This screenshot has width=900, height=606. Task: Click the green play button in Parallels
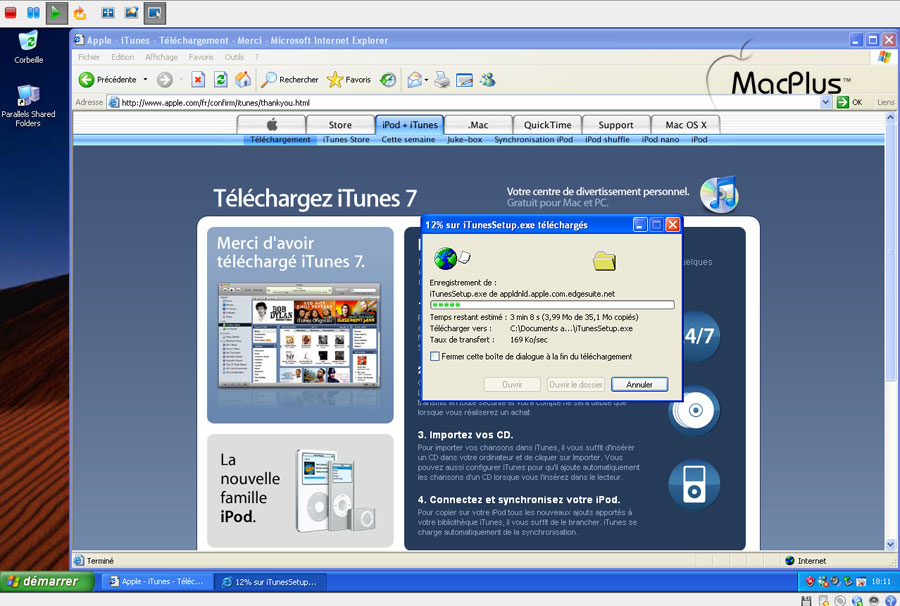56,13
